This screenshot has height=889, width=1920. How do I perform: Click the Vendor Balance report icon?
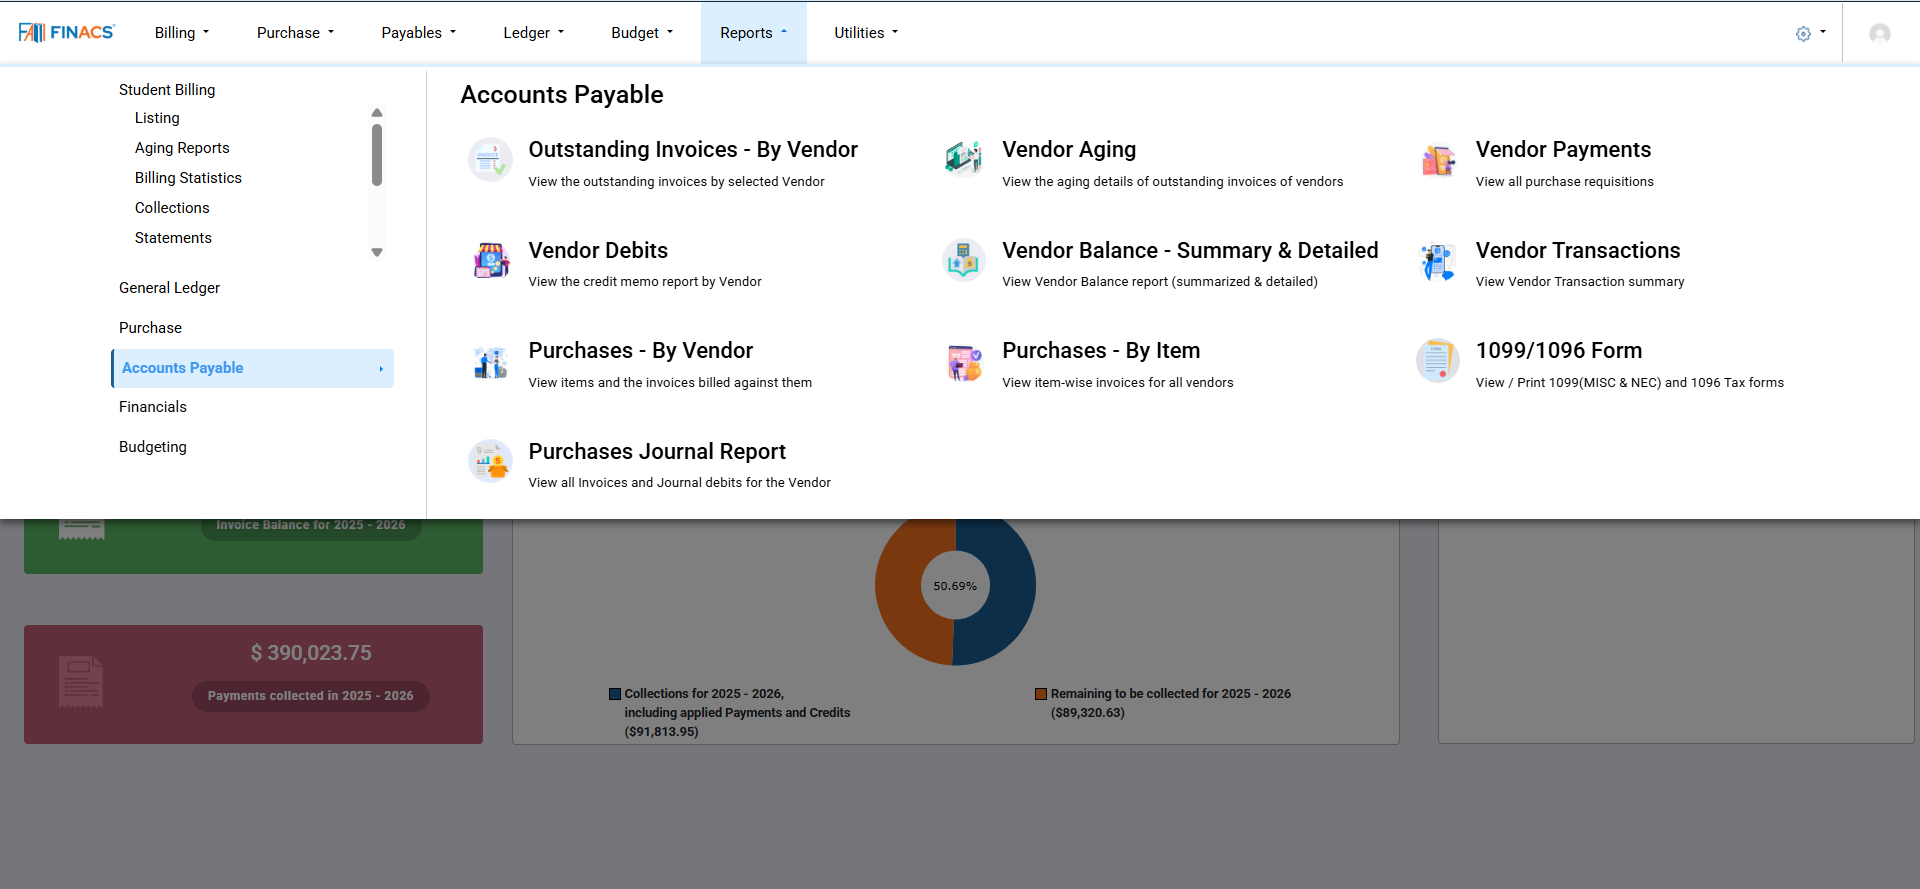pos(964,260)
